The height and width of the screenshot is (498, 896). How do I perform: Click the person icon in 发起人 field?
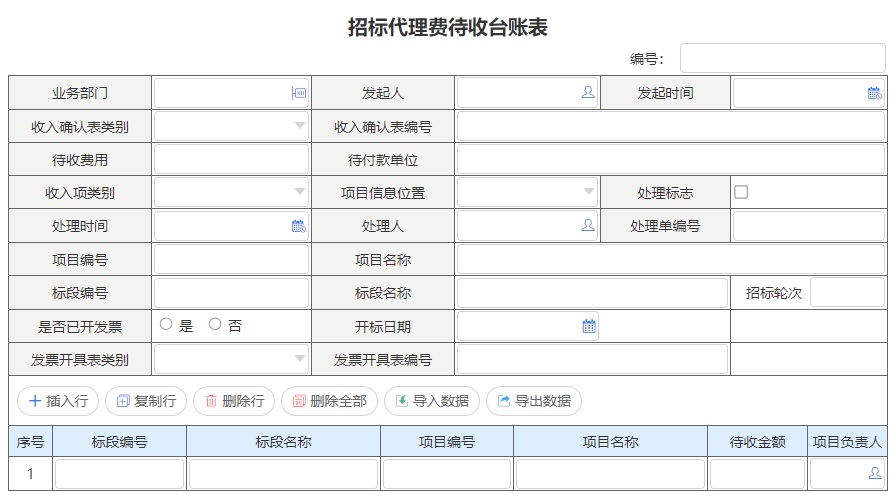coord(588,93)
